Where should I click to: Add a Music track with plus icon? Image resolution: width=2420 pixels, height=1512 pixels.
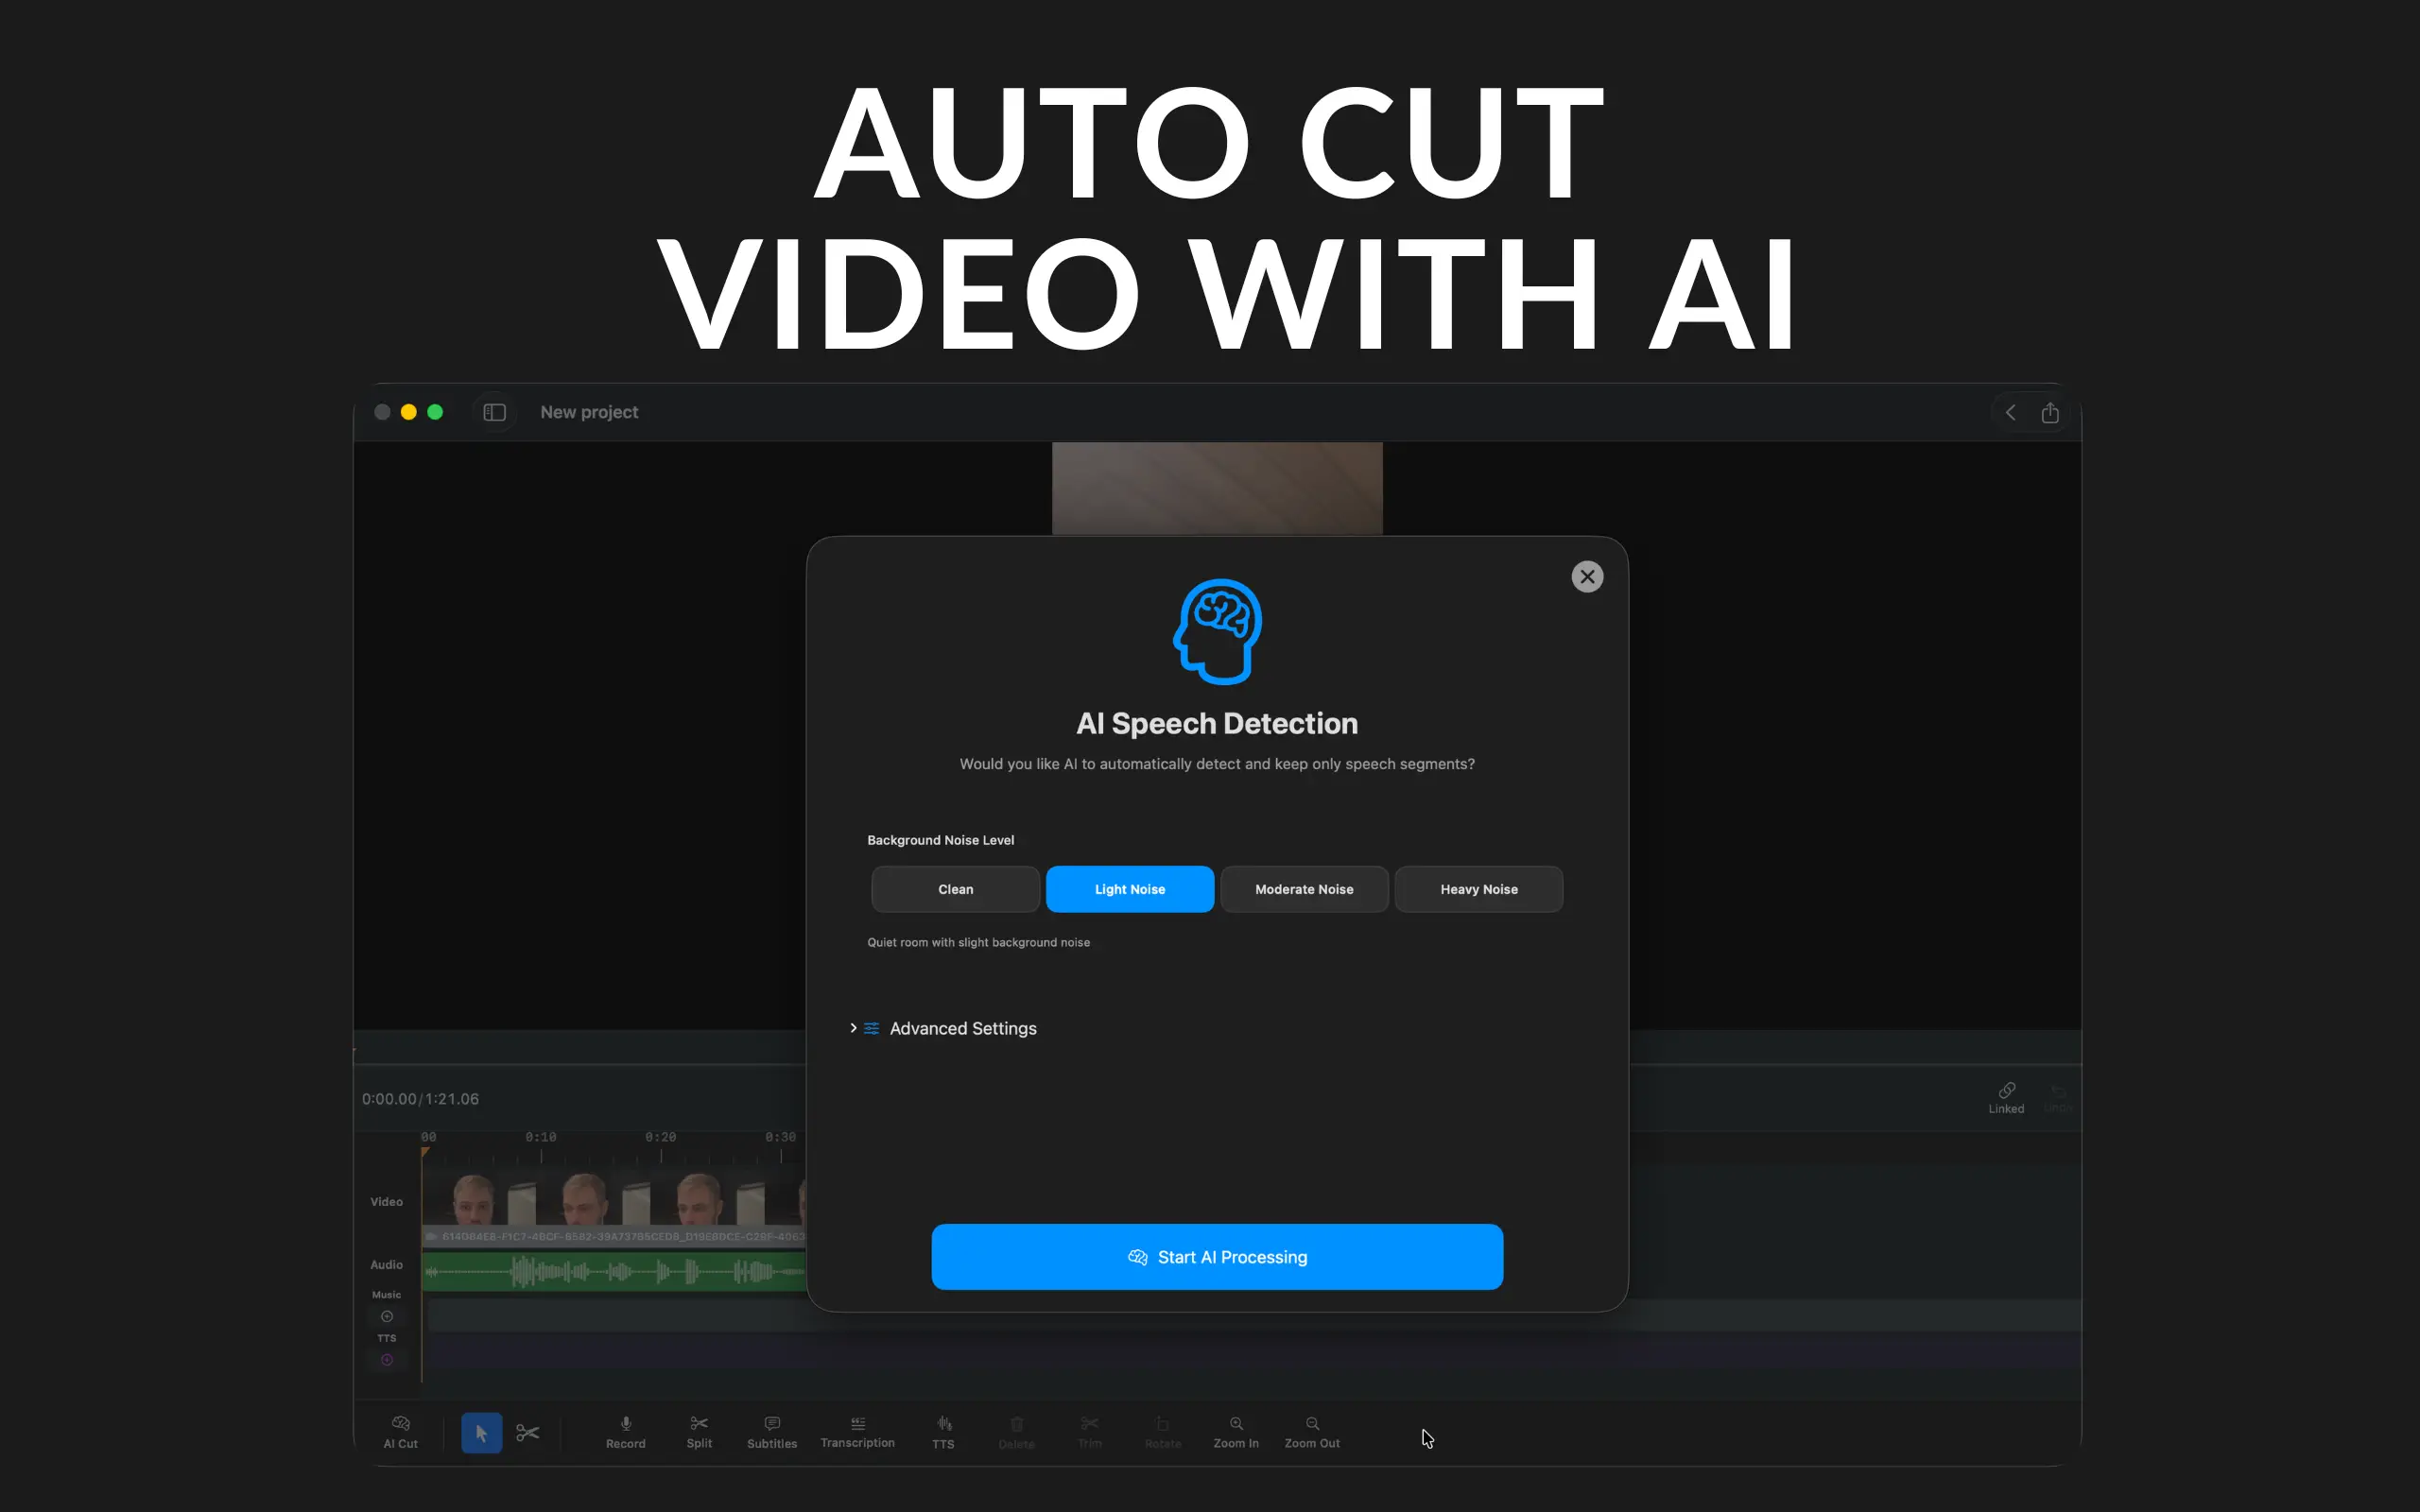pyautogui.click(x=387, y=1316)
